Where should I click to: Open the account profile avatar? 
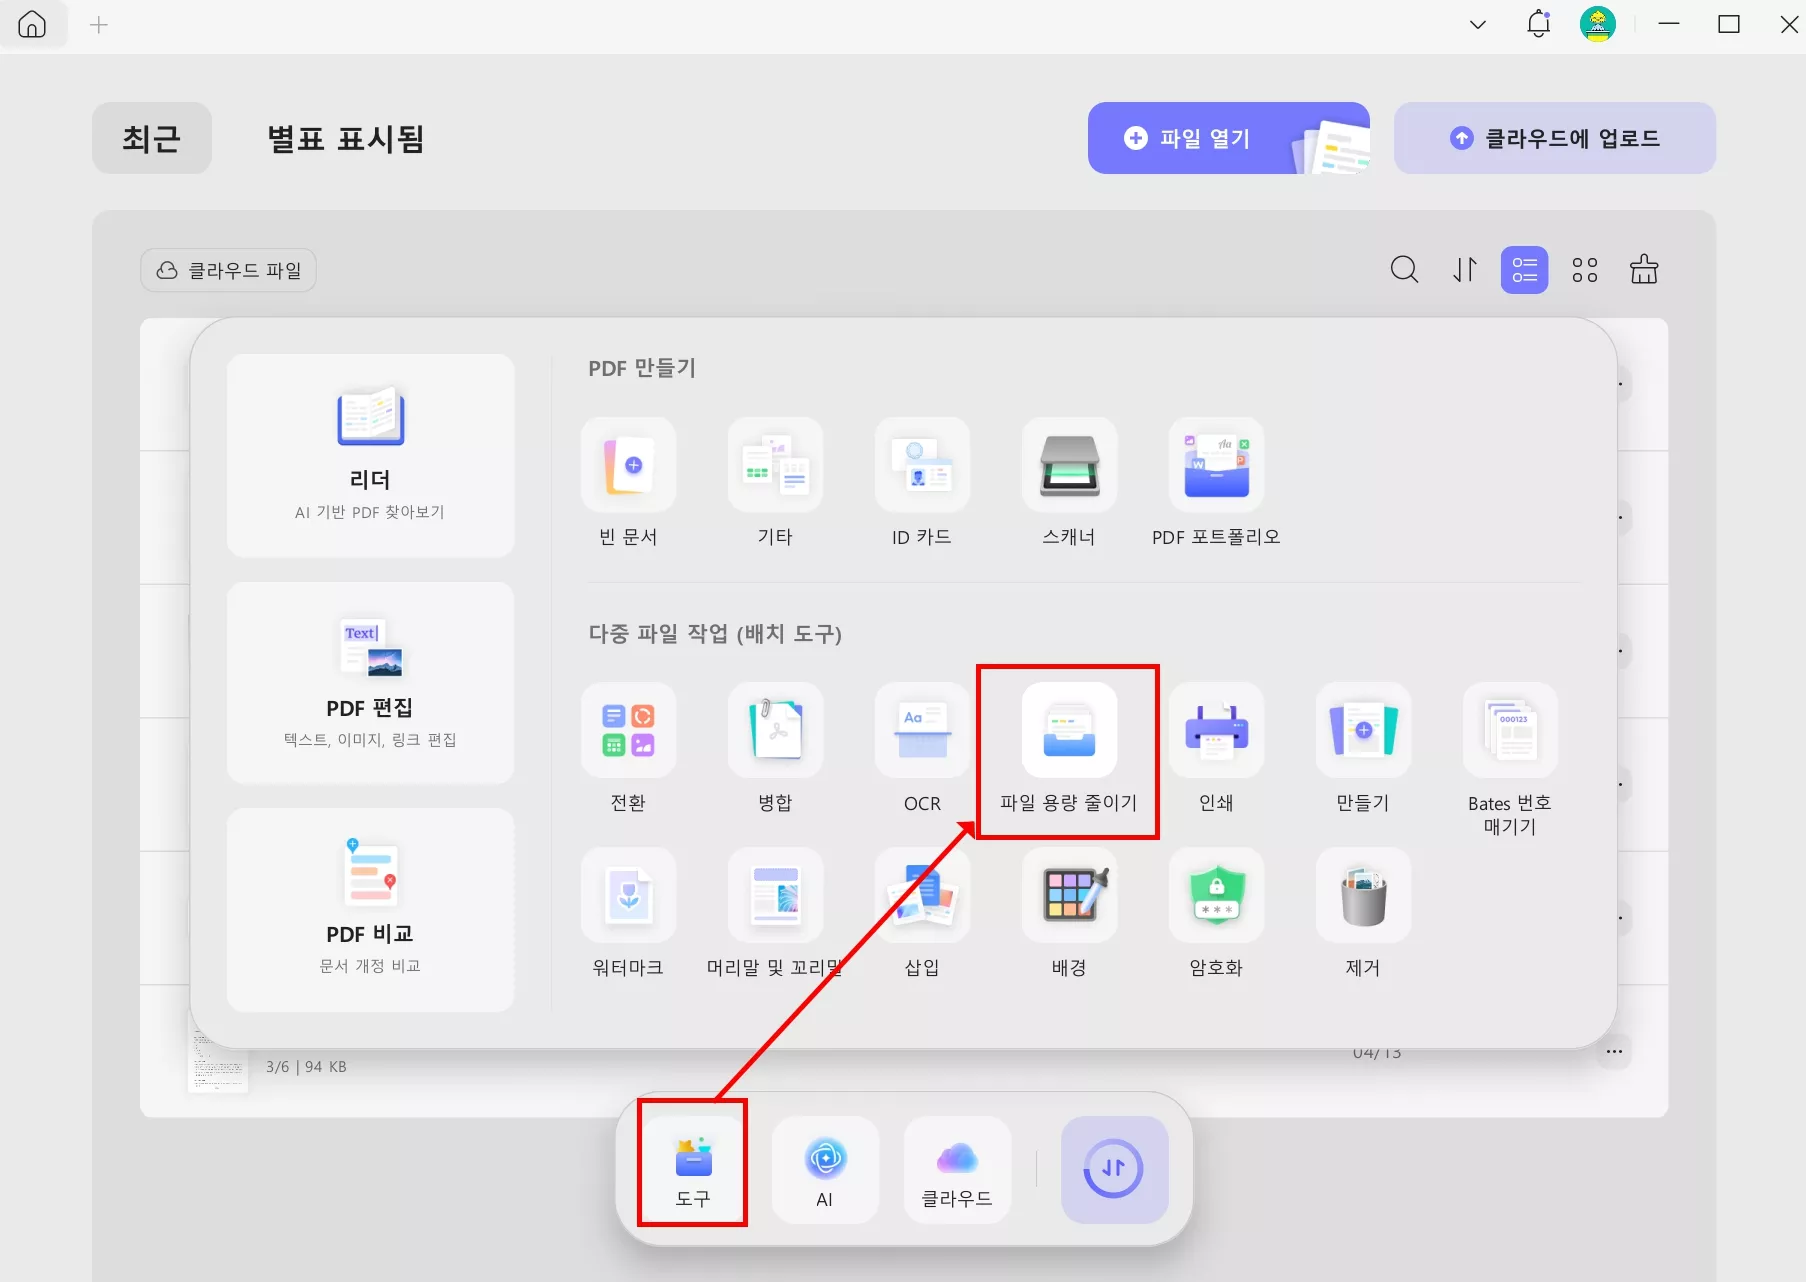1598,24
